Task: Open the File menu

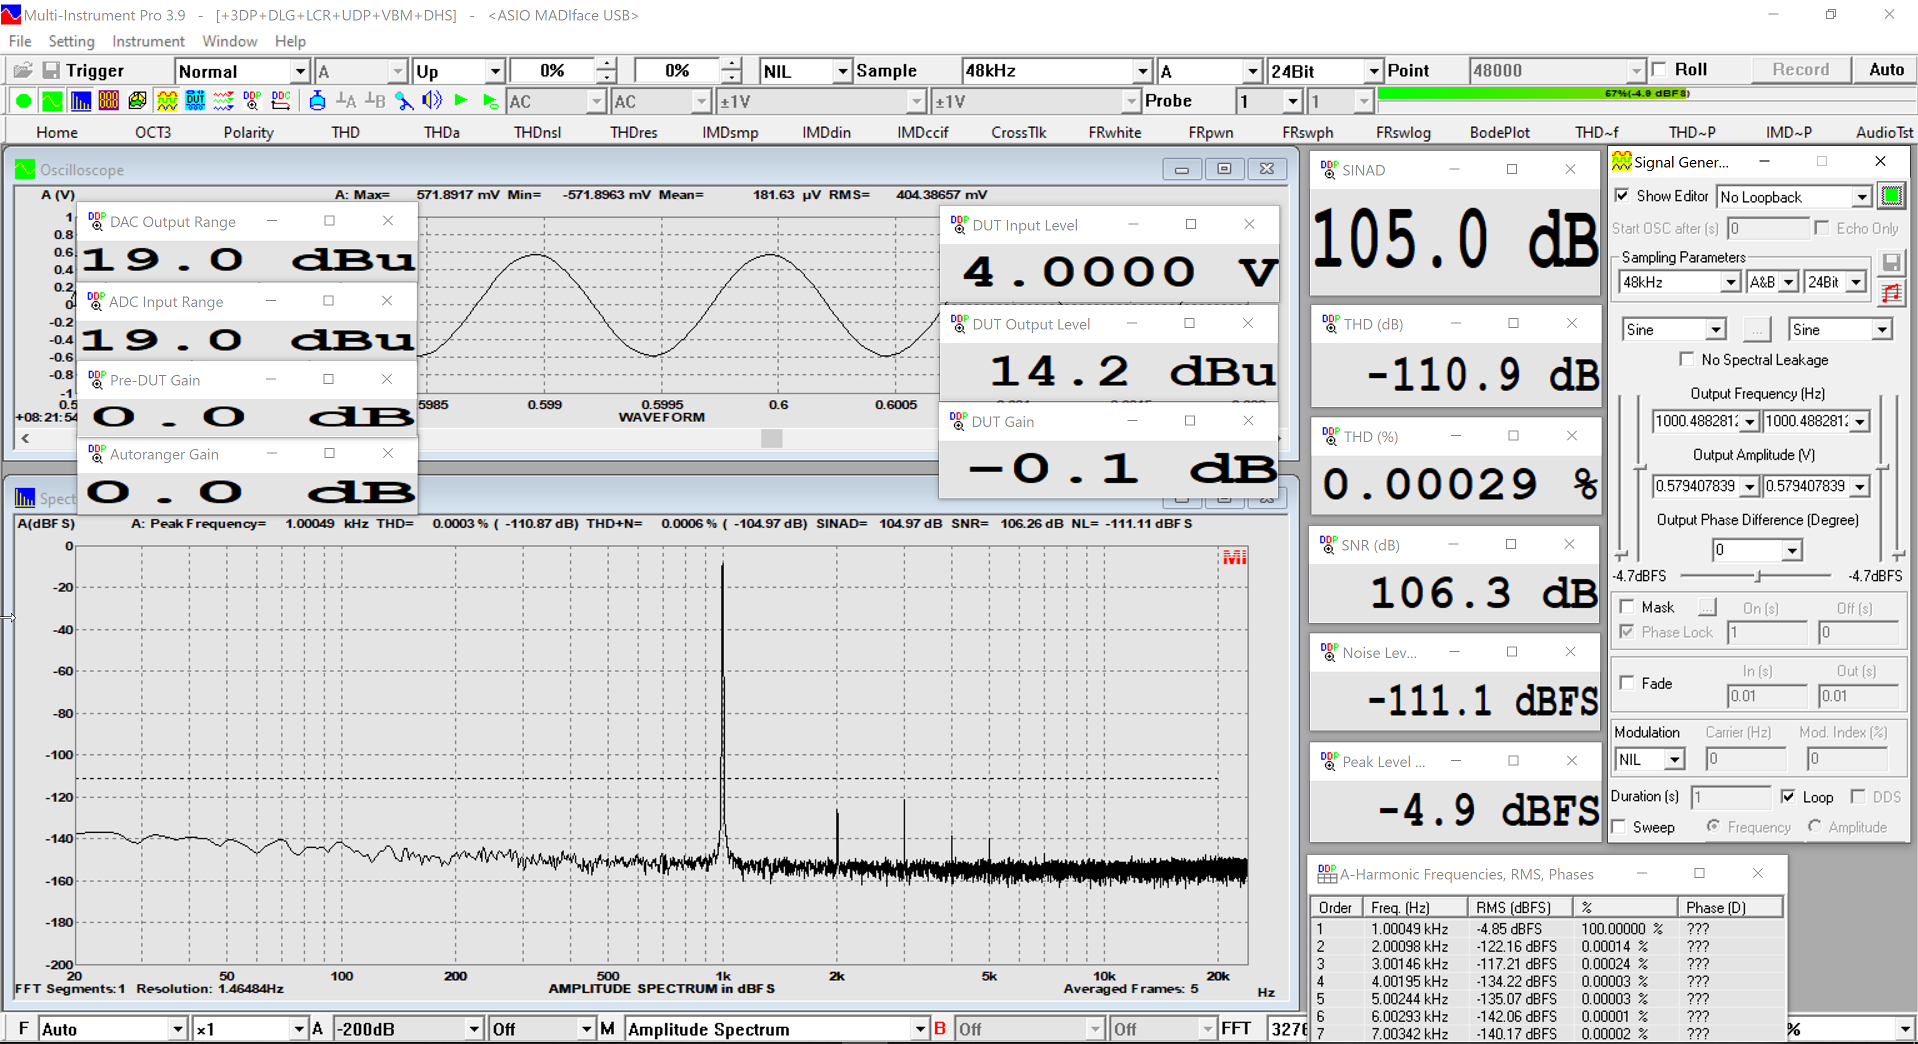Action: pyautogui.click(x=20, y=41)
